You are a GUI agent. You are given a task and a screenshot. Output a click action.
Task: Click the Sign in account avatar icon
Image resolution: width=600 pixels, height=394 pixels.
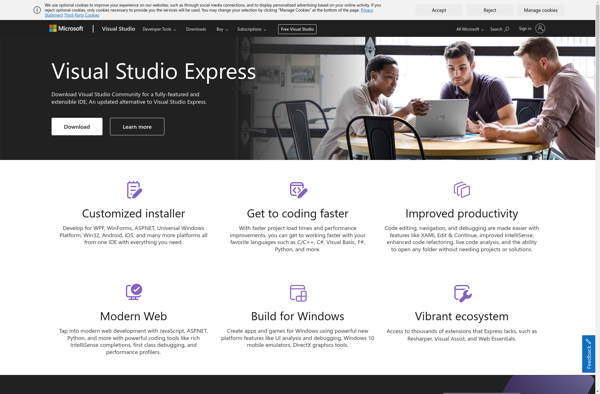(540, 29)
